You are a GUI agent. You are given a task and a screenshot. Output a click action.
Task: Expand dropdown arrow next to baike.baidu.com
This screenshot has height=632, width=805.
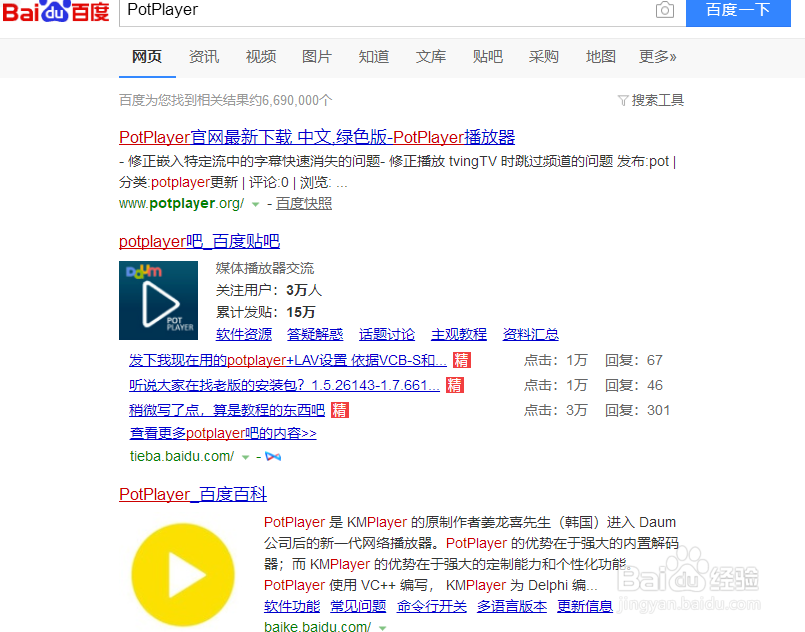tap(382, 628)
